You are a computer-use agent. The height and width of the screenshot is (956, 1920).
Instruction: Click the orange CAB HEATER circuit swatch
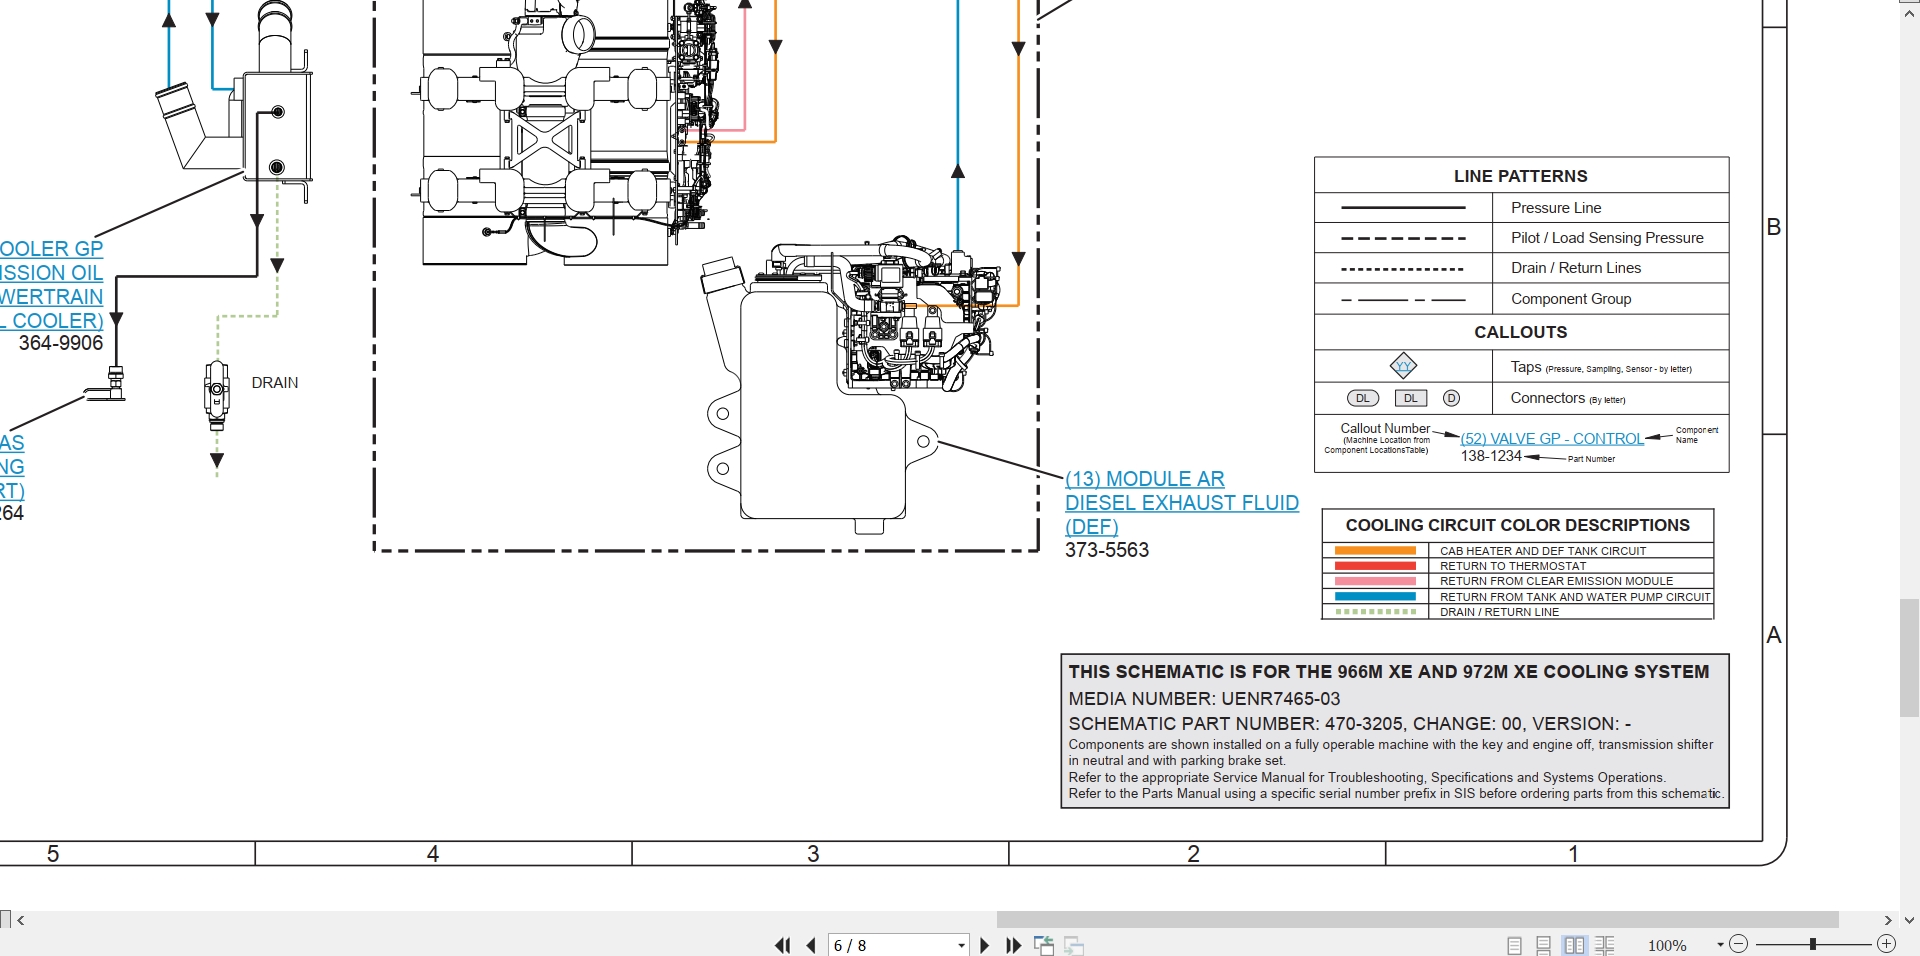(x=1375, y=551)
